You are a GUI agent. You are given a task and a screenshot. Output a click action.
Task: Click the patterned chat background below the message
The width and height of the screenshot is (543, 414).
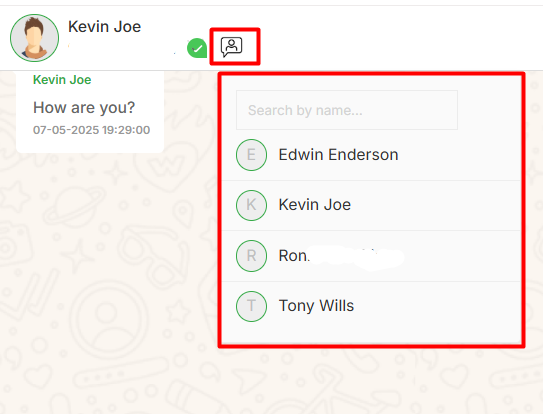pyautogui.click(x=104, y=260)
